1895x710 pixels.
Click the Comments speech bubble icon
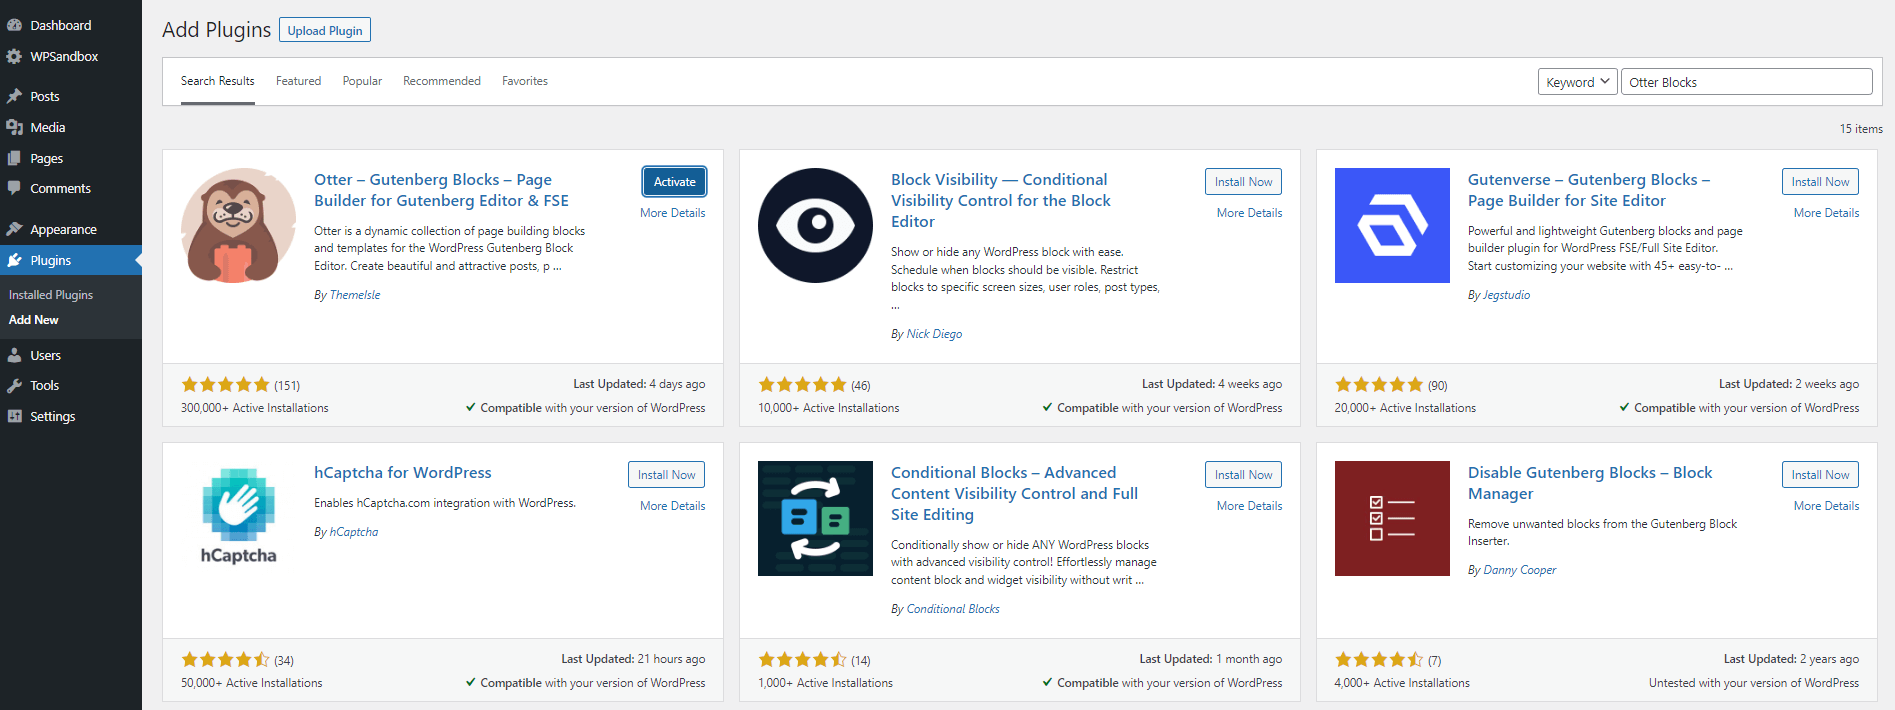[14, 188]
